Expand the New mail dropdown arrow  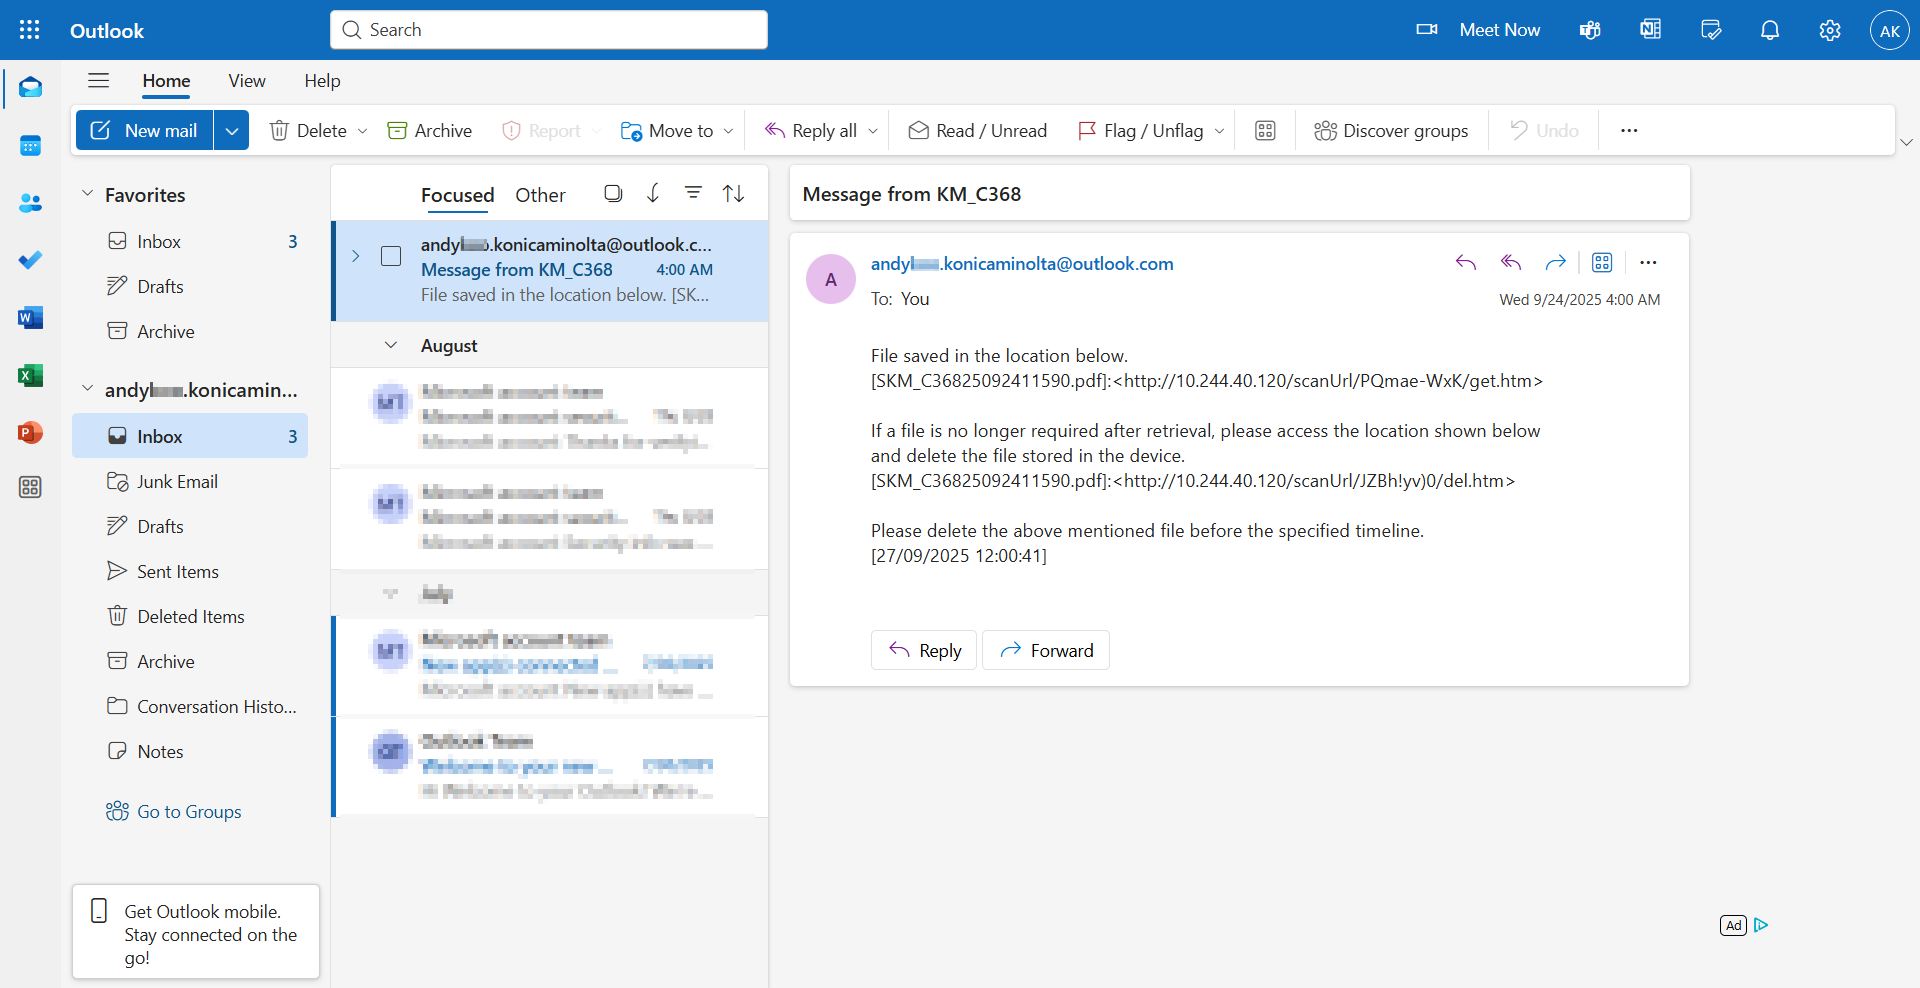point(231,131)
